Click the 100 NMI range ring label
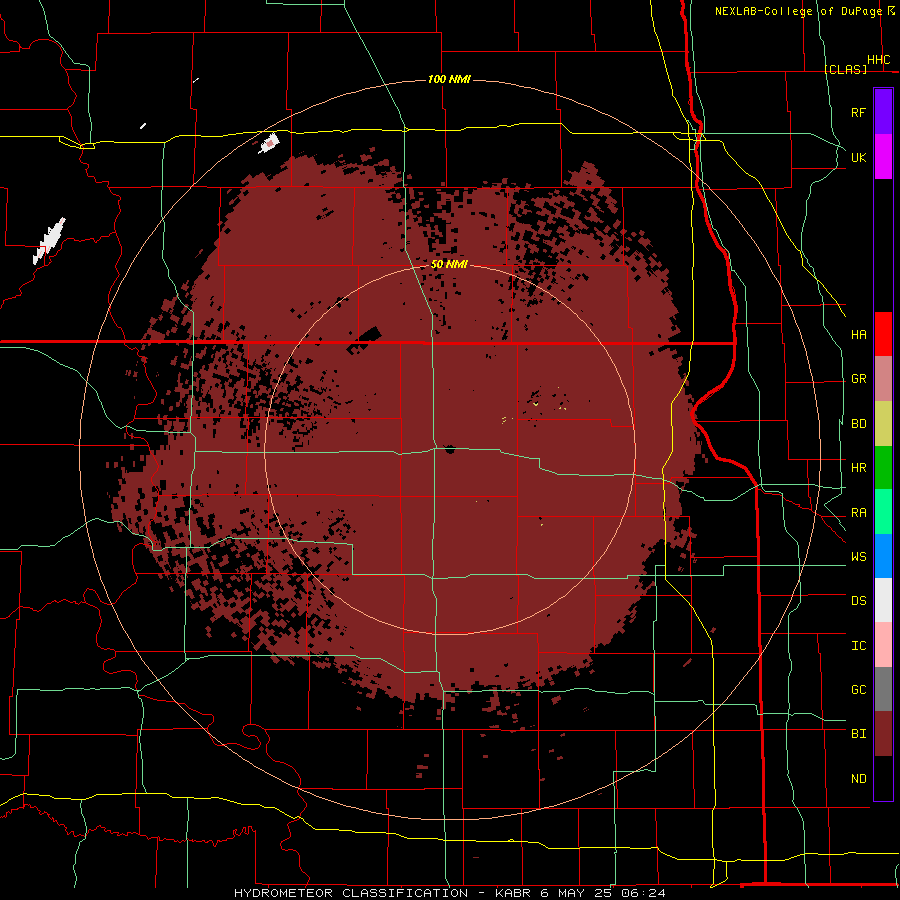The height and width of the screenshot is (900, 900). (x=449, y=79)
